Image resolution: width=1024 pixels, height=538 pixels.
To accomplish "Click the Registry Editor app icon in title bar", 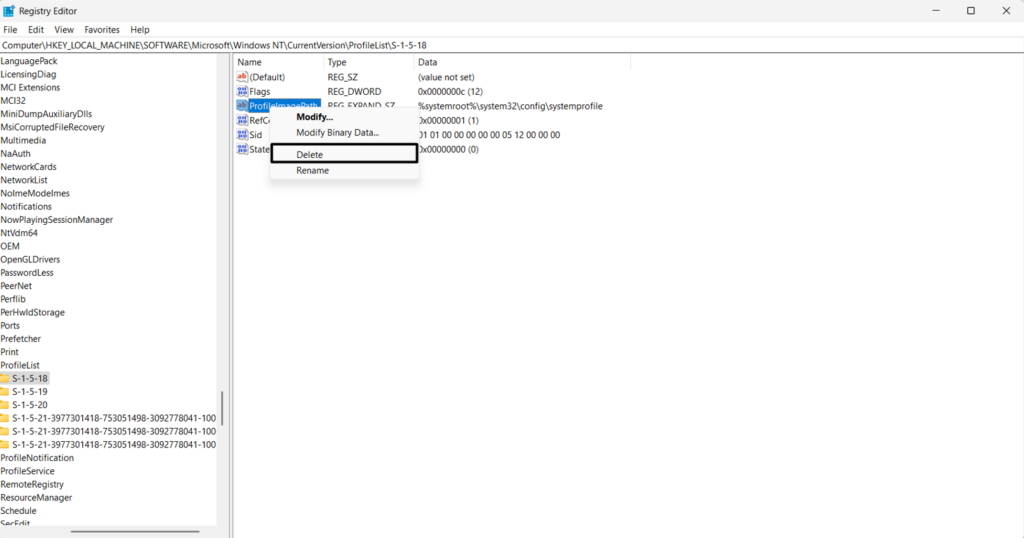I will click(x=8, y=11).
